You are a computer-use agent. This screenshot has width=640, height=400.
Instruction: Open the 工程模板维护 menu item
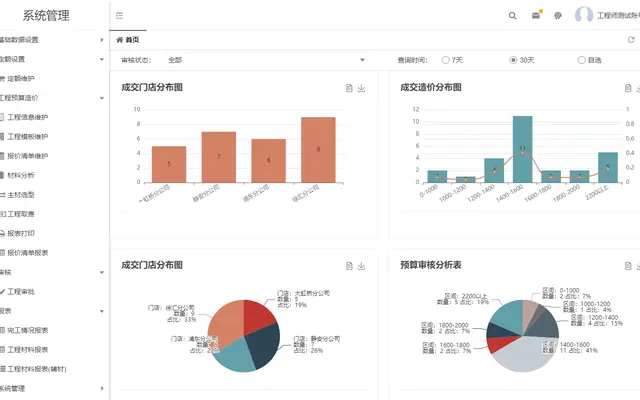pyautogui.click(x=28, y=137)
